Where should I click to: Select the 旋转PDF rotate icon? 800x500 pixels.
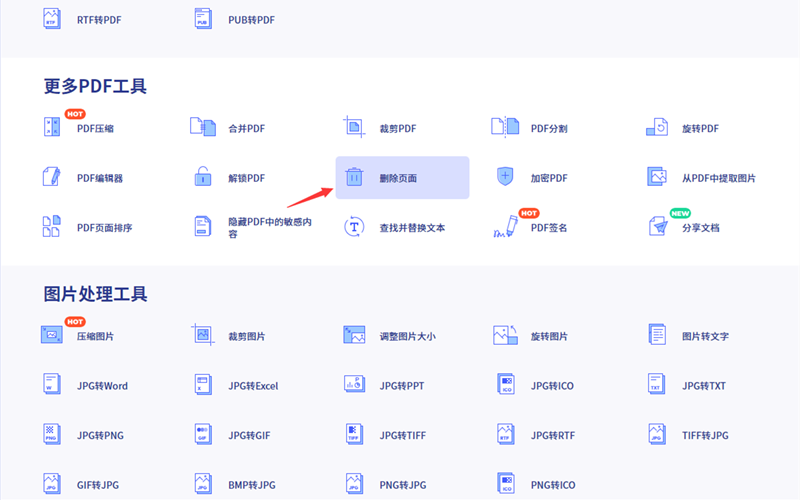click(x=657, y=127)
